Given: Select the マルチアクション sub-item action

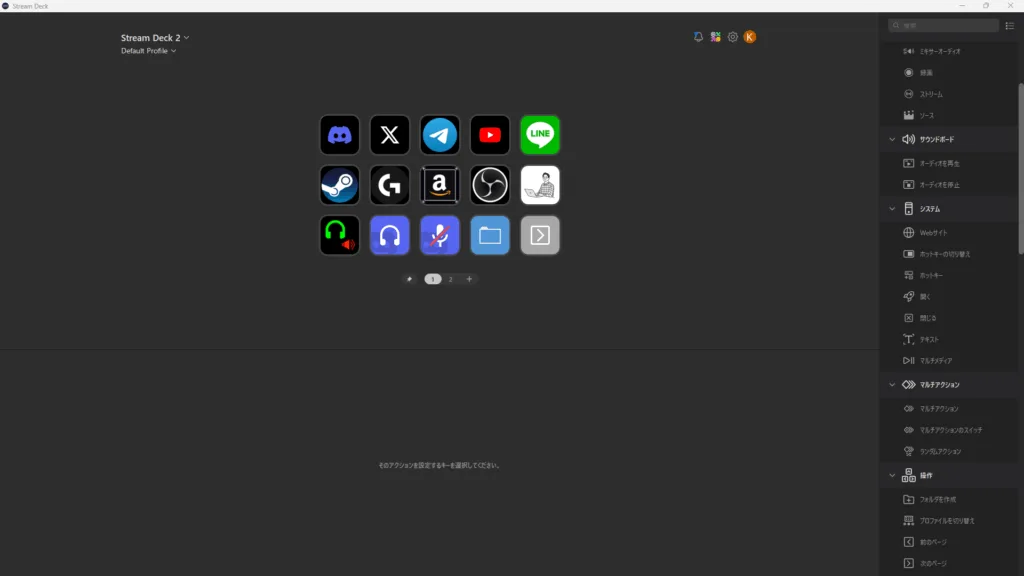Looking at the screenshot, I should tap(949, 409).
